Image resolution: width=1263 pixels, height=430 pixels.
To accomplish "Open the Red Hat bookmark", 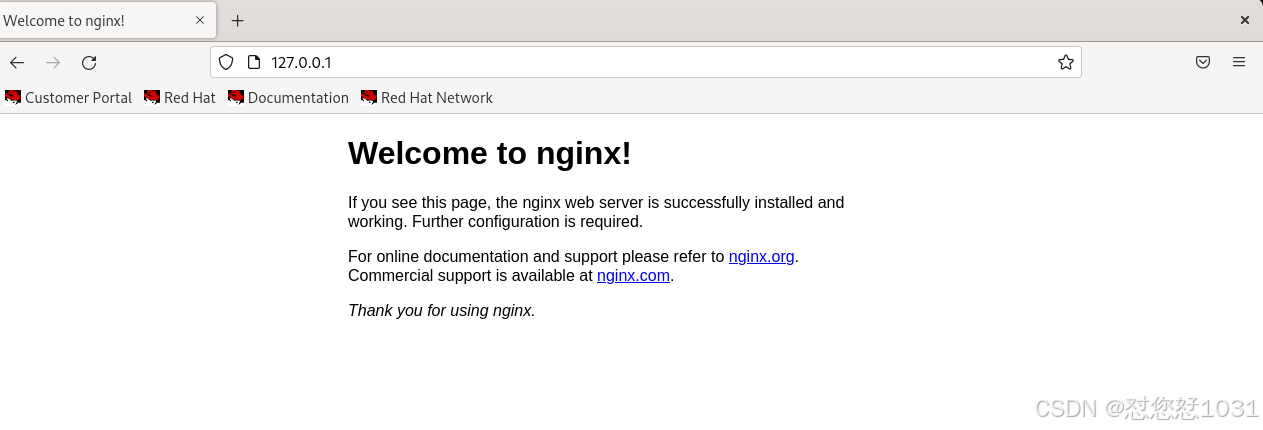I will coord(180,97).
